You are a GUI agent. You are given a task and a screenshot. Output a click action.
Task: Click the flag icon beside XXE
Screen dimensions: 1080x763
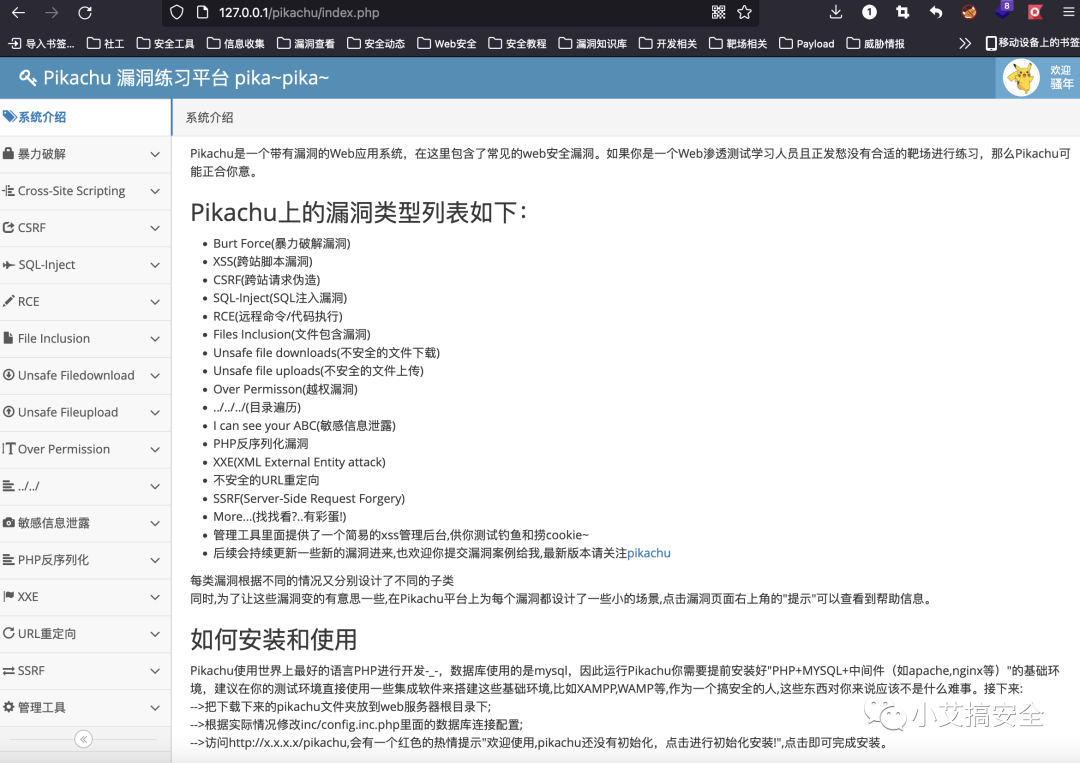click(8, 596)
